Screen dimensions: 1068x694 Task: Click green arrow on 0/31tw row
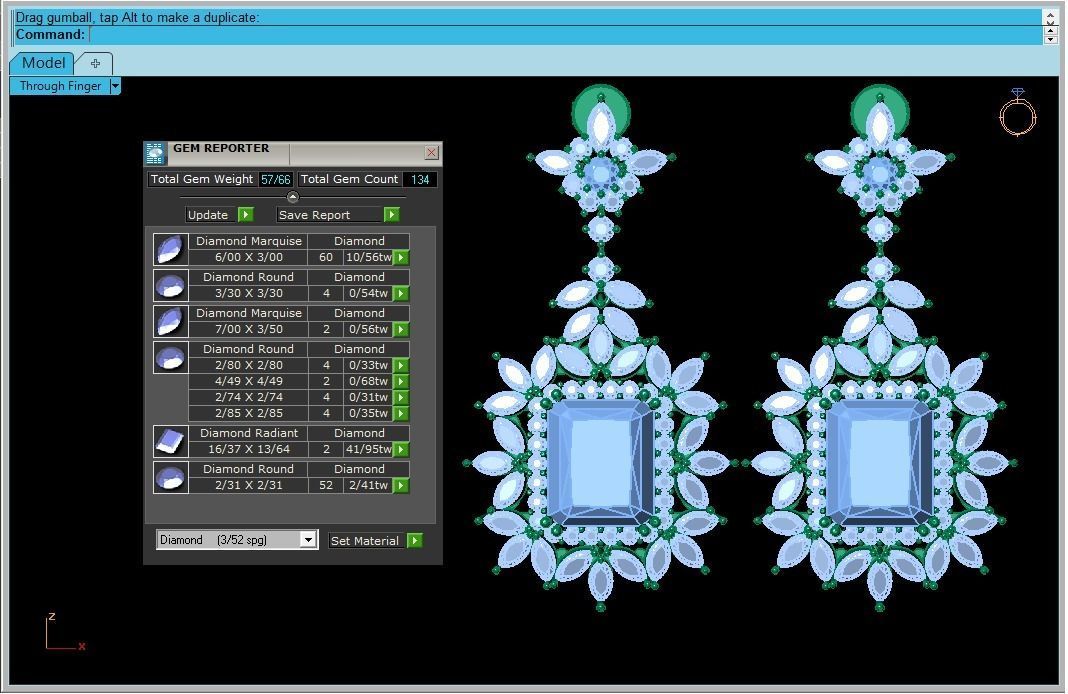point(401,398)
